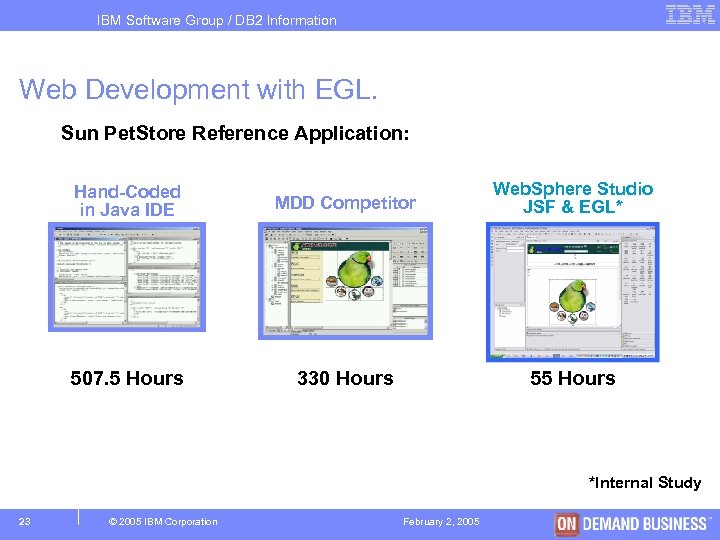This screenshot has height=540, width=720.
Task: Select the '507.5 Hours' value
Action: 127,378
